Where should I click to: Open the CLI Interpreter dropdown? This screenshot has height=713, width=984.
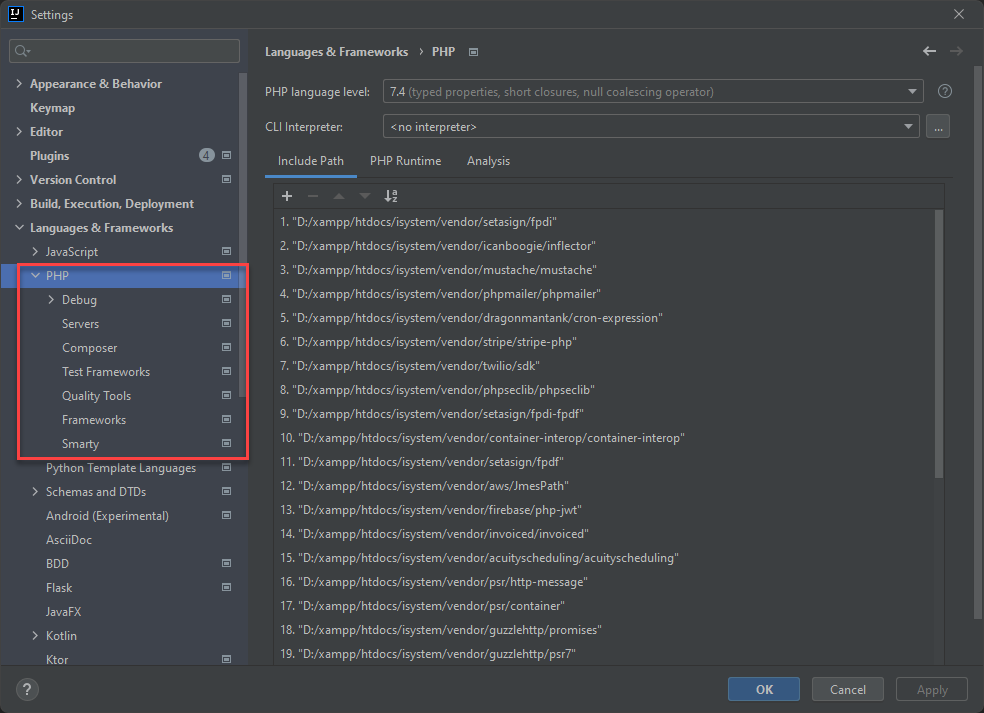point(908,126)
